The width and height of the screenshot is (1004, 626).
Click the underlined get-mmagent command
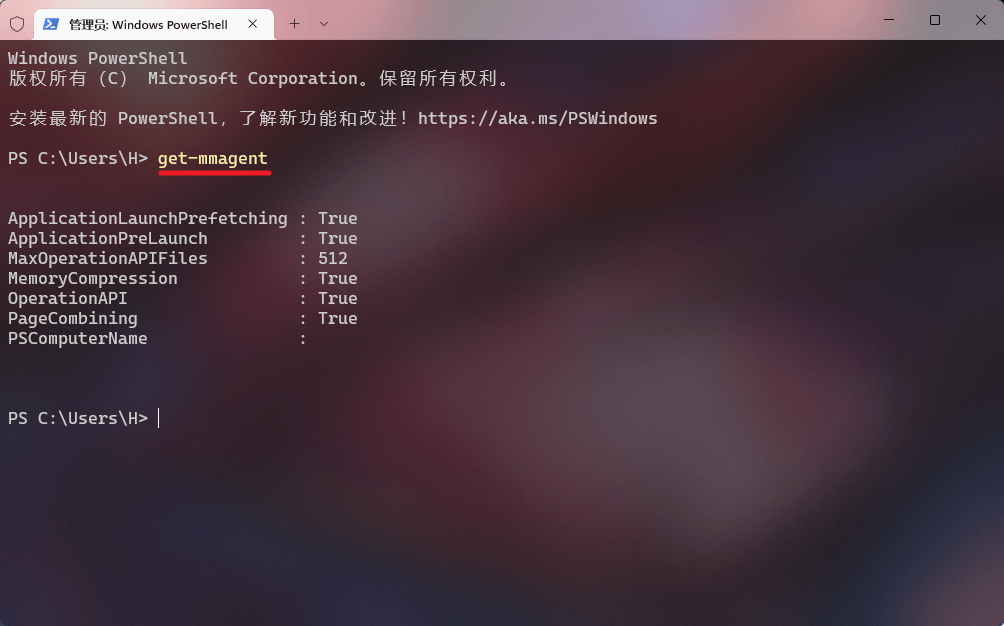213,159
